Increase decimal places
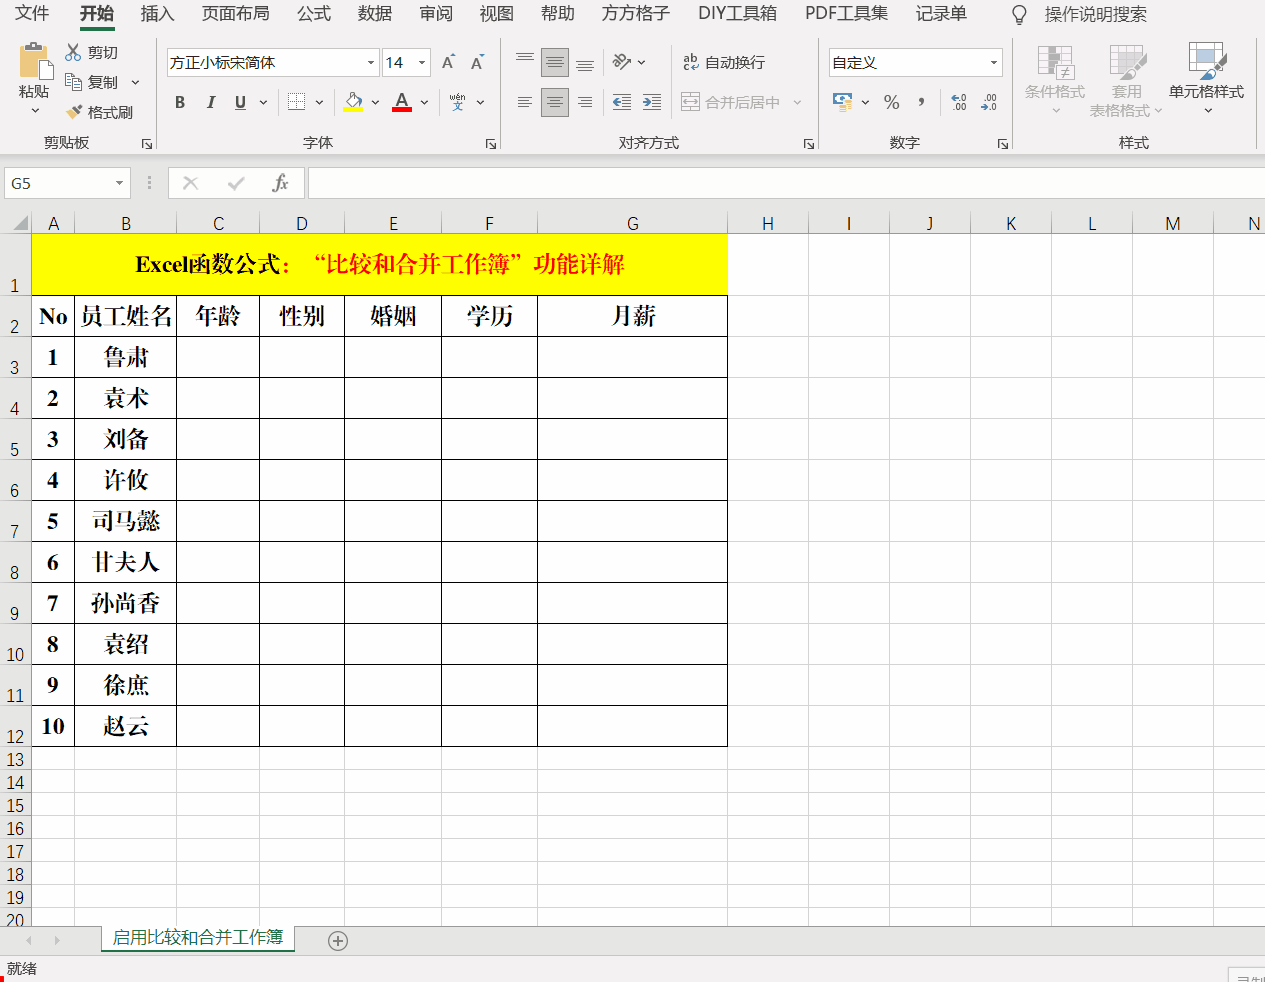This screenshot has width=1265, height=982. pyautogui.click(x=959, y=102)
